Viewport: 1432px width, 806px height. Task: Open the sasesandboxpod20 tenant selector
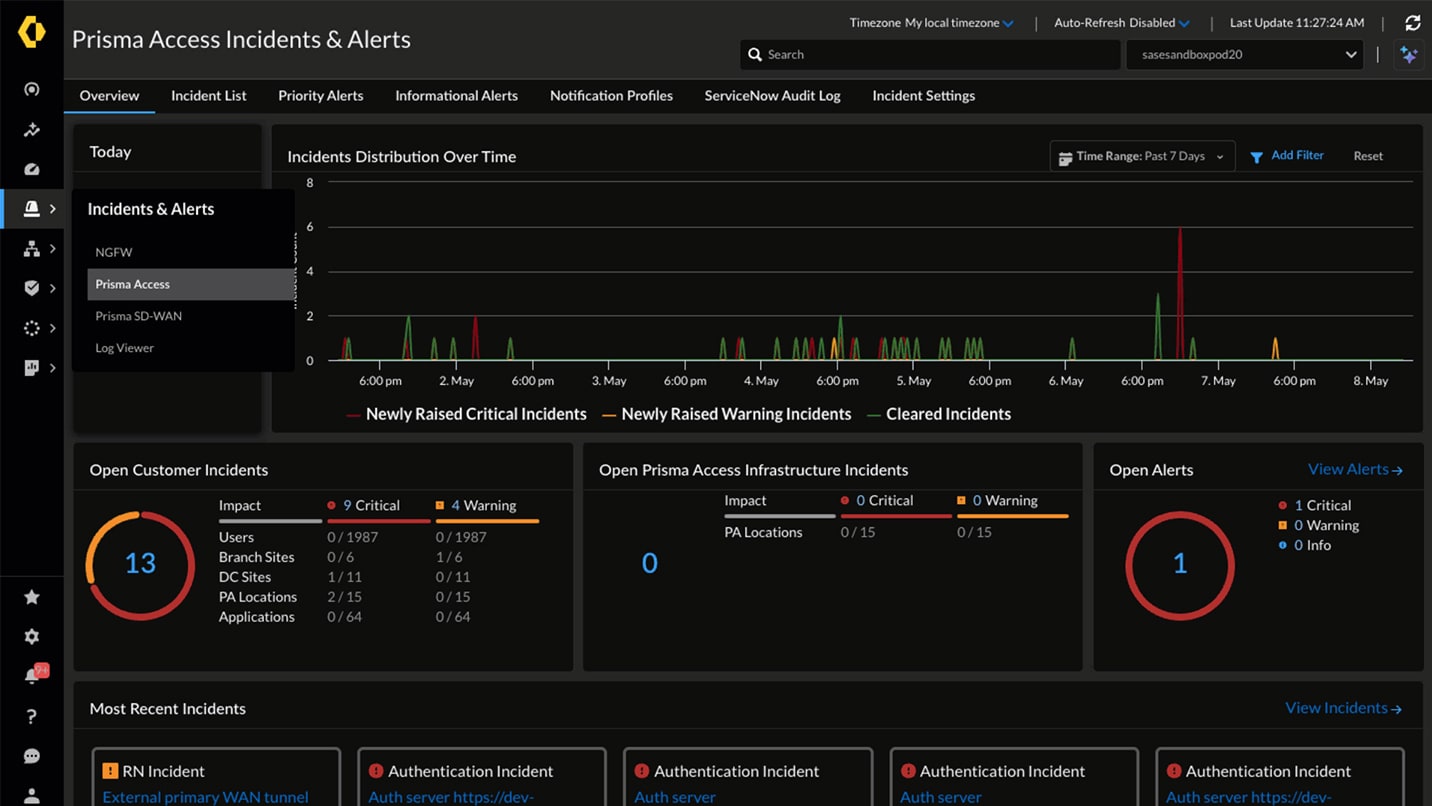tap(1244, 55)
